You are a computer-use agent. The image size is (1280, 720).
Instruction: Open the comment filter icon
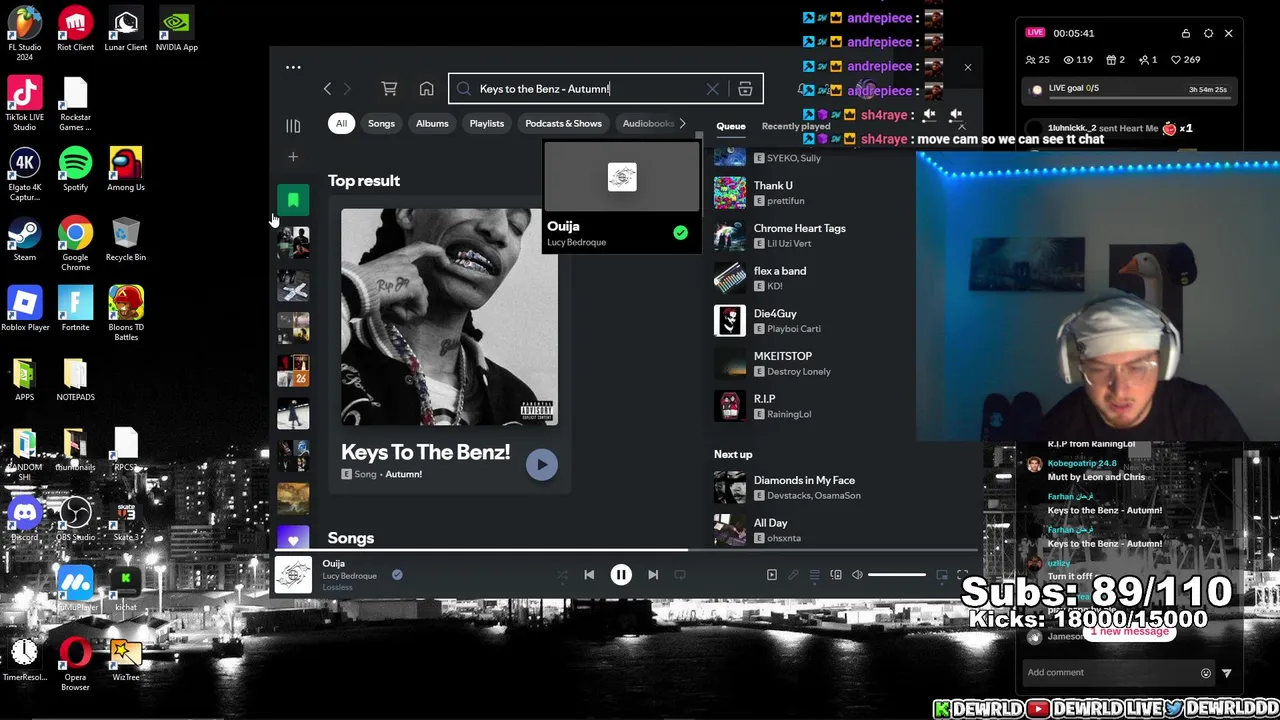[1227, 673]
